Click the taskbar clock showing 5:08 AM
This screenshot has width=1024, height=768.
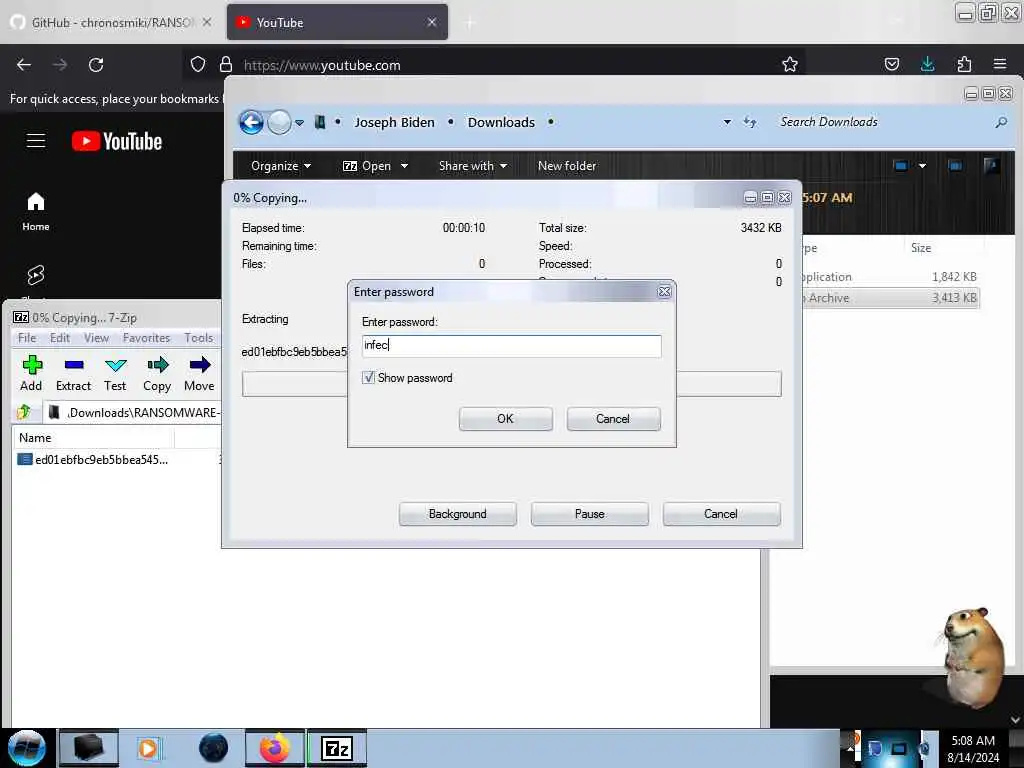click(x=973, y=748)
